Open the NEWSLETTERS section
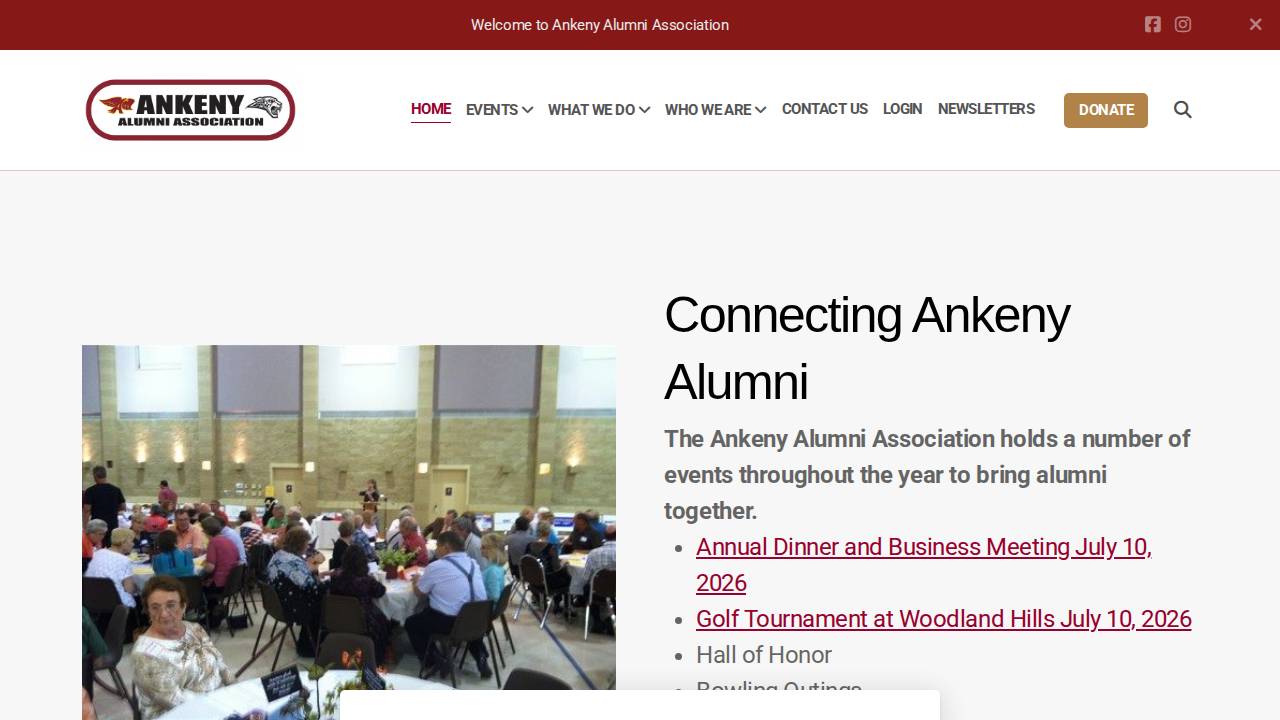This screenshot has height=720, width=1280. (986, 109)
